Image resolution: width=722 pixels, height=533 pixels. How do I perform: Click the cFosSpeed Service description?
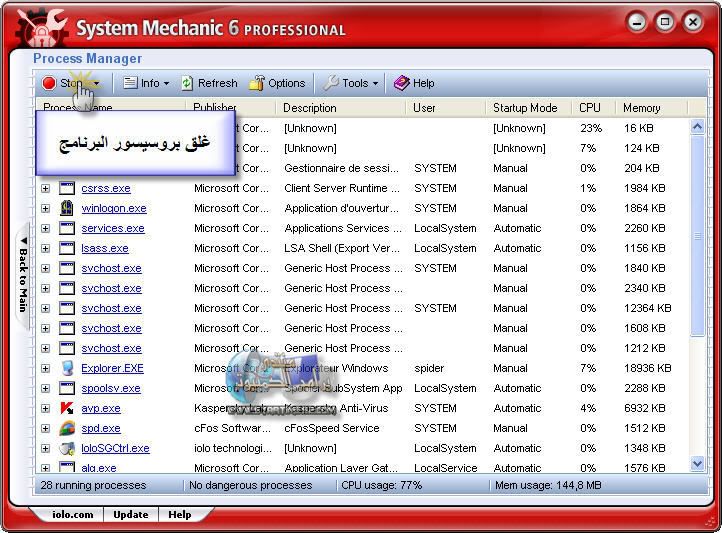(332, 429)
